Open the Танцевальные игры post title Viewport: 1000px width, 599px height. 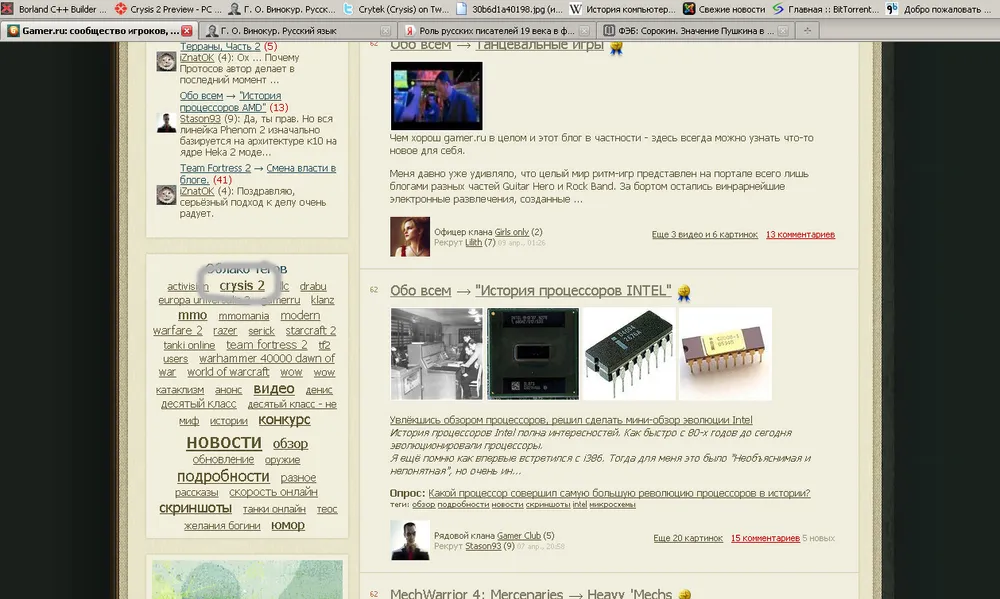[540, 46]
